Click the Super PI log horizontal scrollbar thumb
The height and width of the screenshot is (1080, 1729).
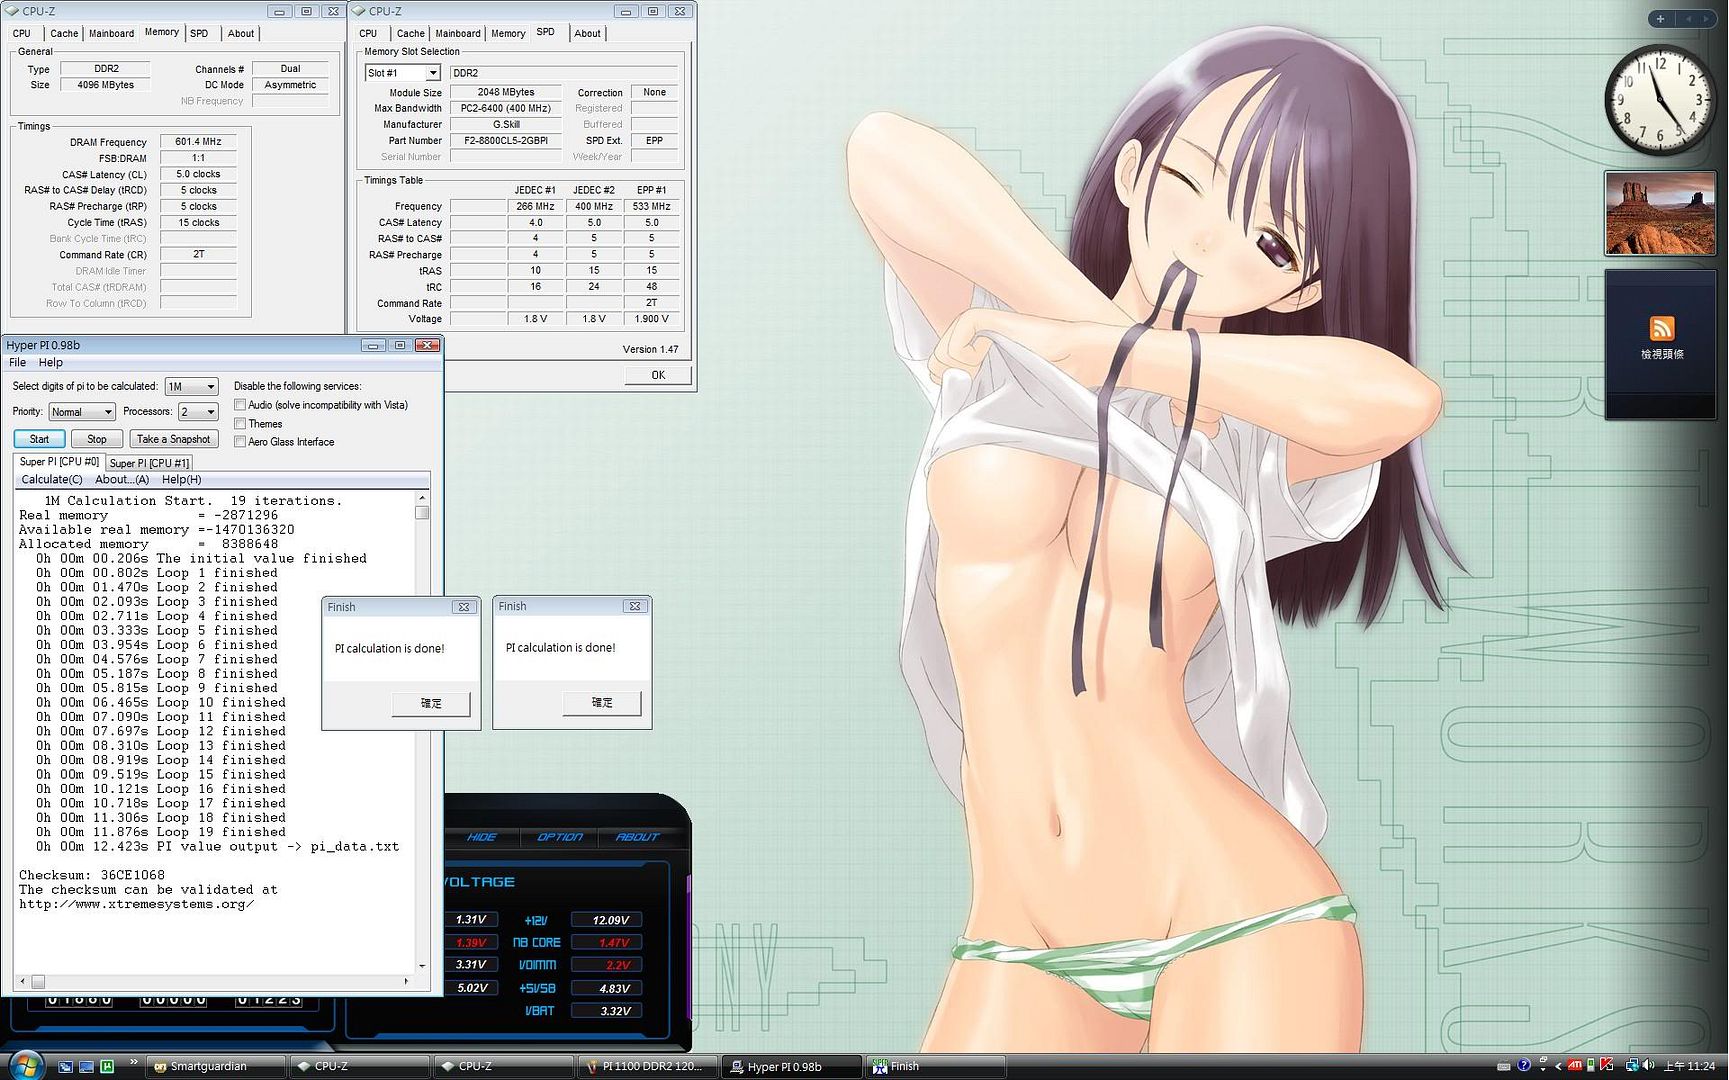[38, 982]
